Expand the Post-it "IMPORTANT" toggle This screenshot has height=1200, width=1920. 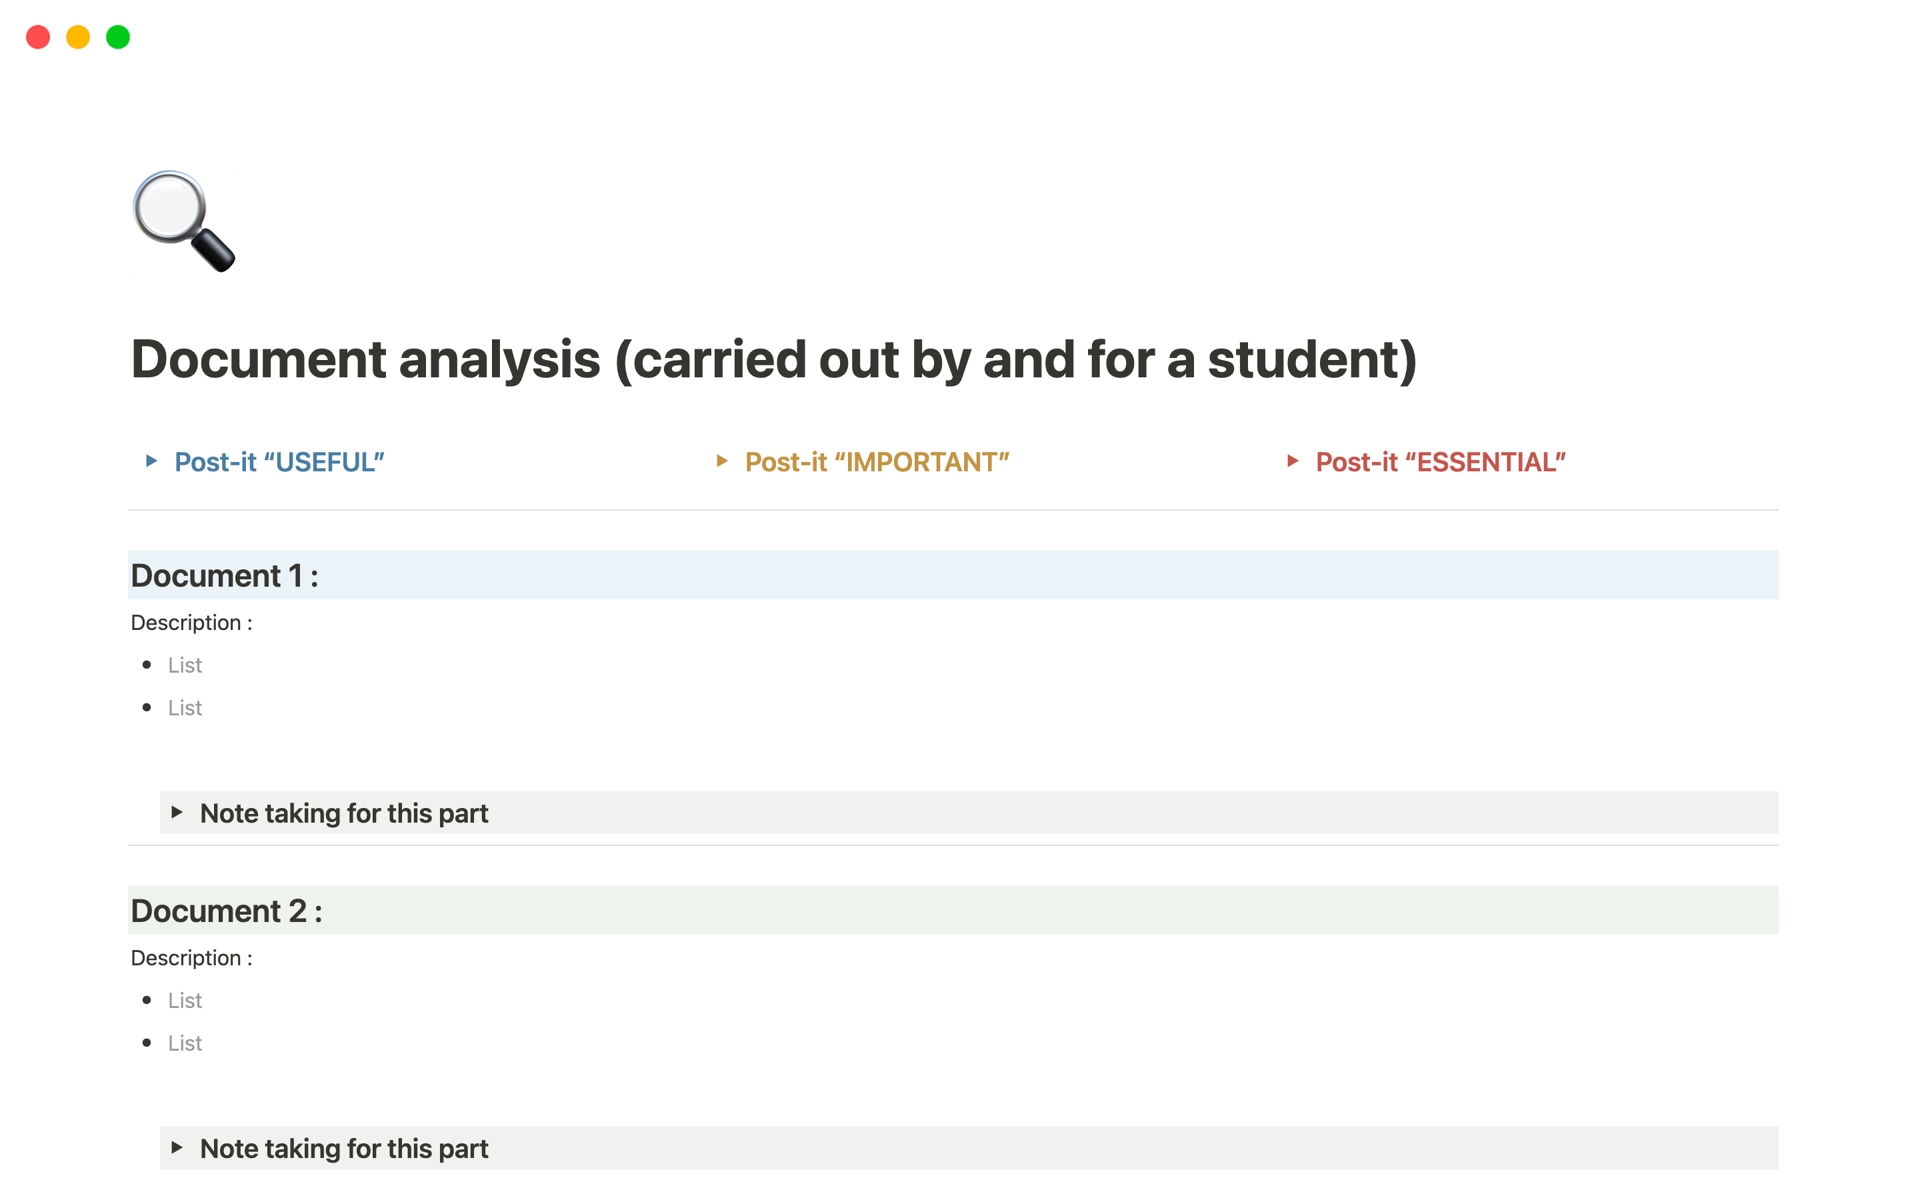click(x=877, y=461)
